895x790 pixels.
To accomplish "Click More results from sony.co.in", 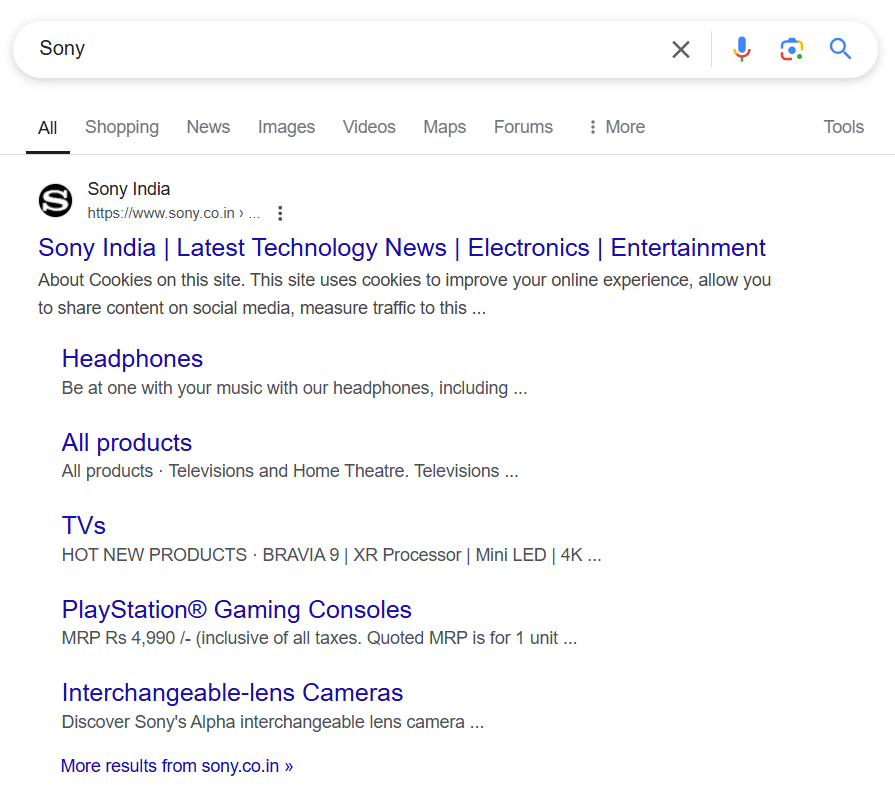I will point(177,766).
